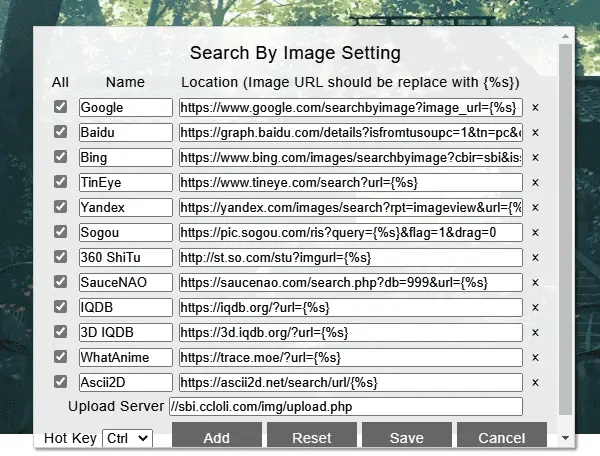Open the Hot Key Ctrl dropdown
Screen dimensions: 600x456
point(127,438)
